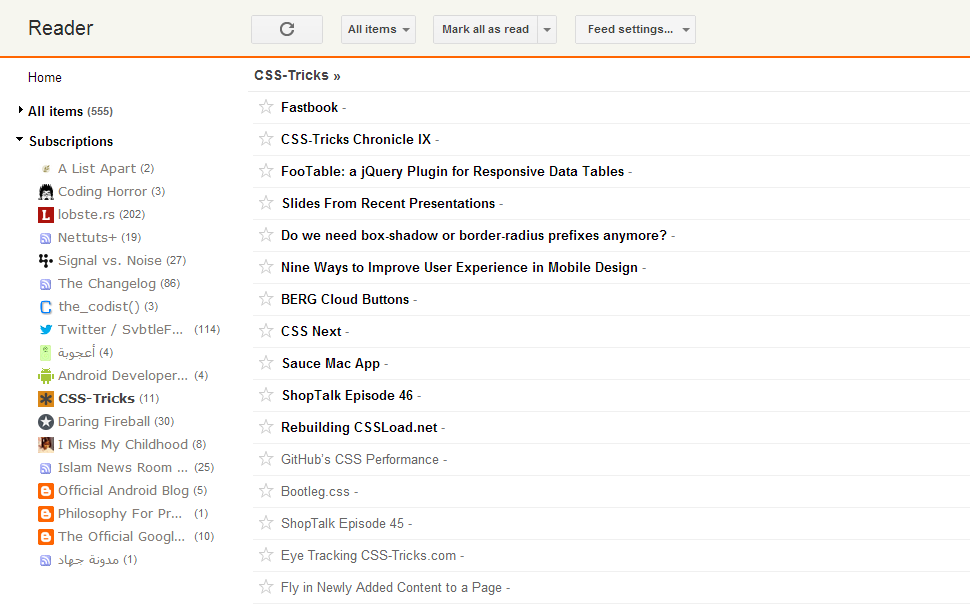This screenshot has width=970, height=604.
Task: Click The Official Googl... Blogger icon
Action: (x=46, y=537)
